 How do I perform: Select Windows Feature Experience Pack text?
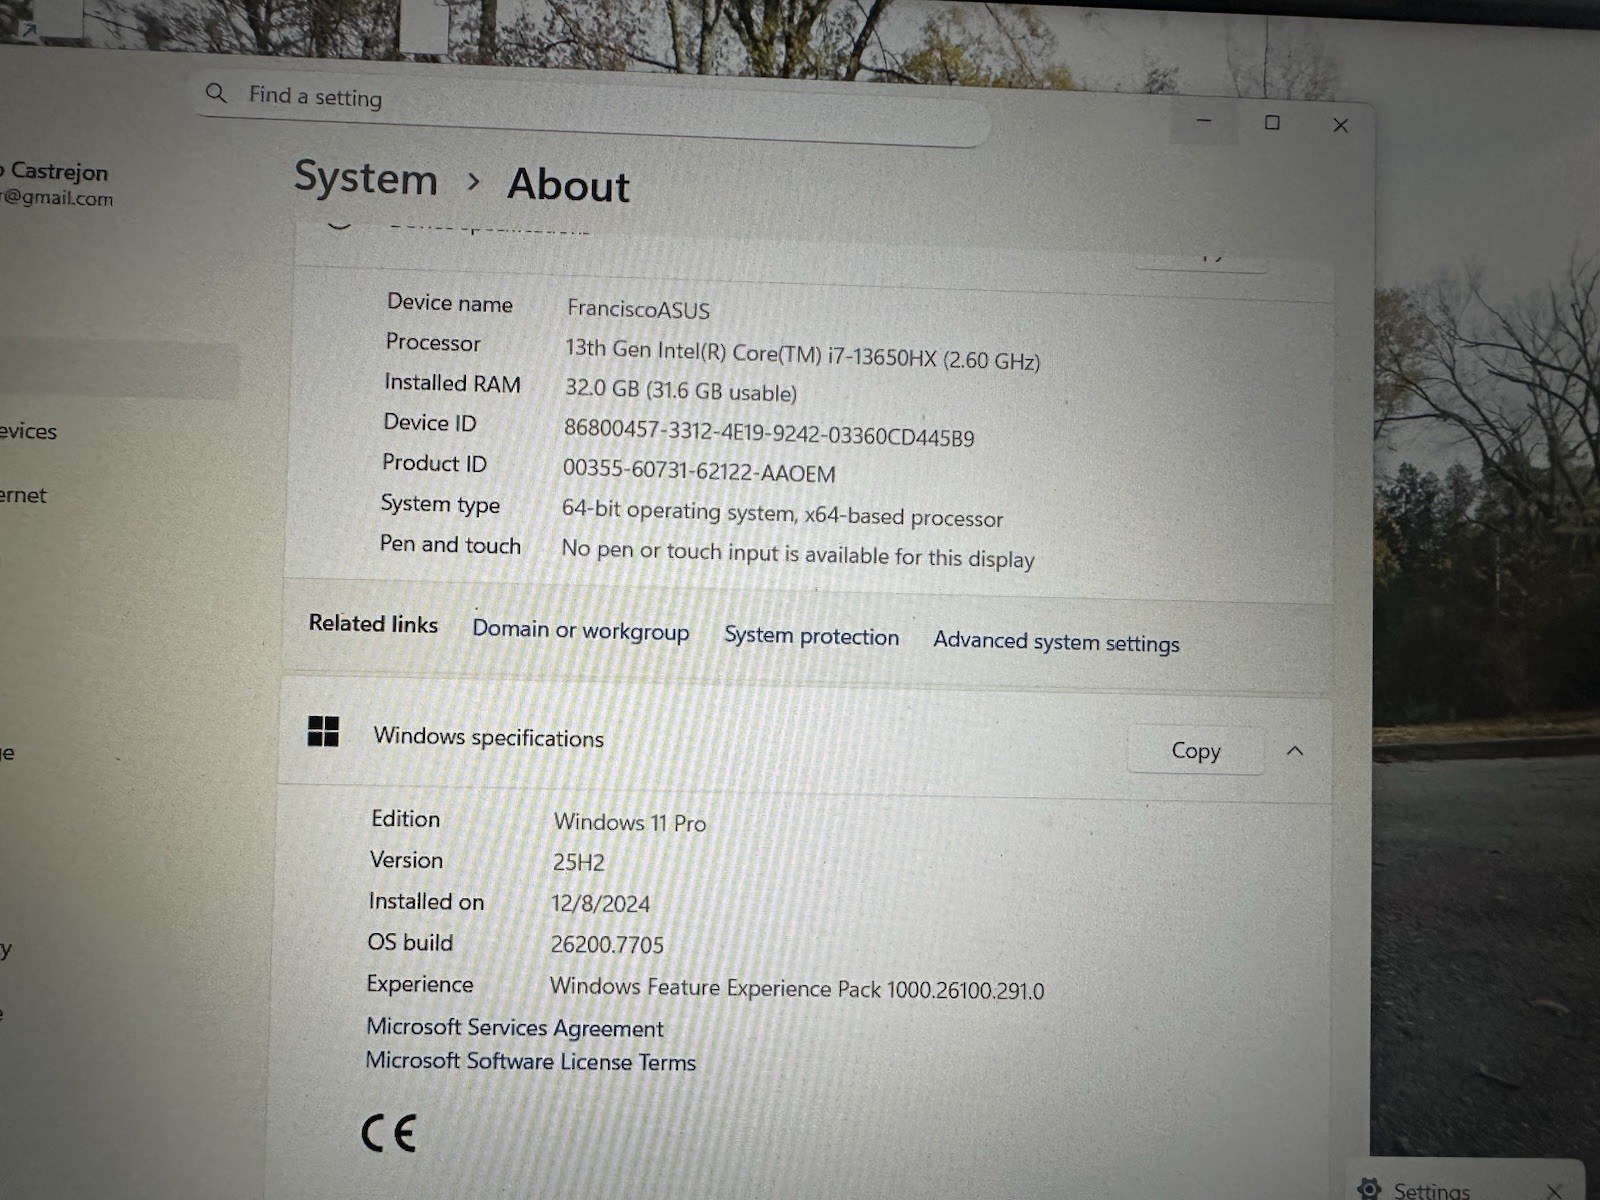pyautogui.click(x=796, y=988)
